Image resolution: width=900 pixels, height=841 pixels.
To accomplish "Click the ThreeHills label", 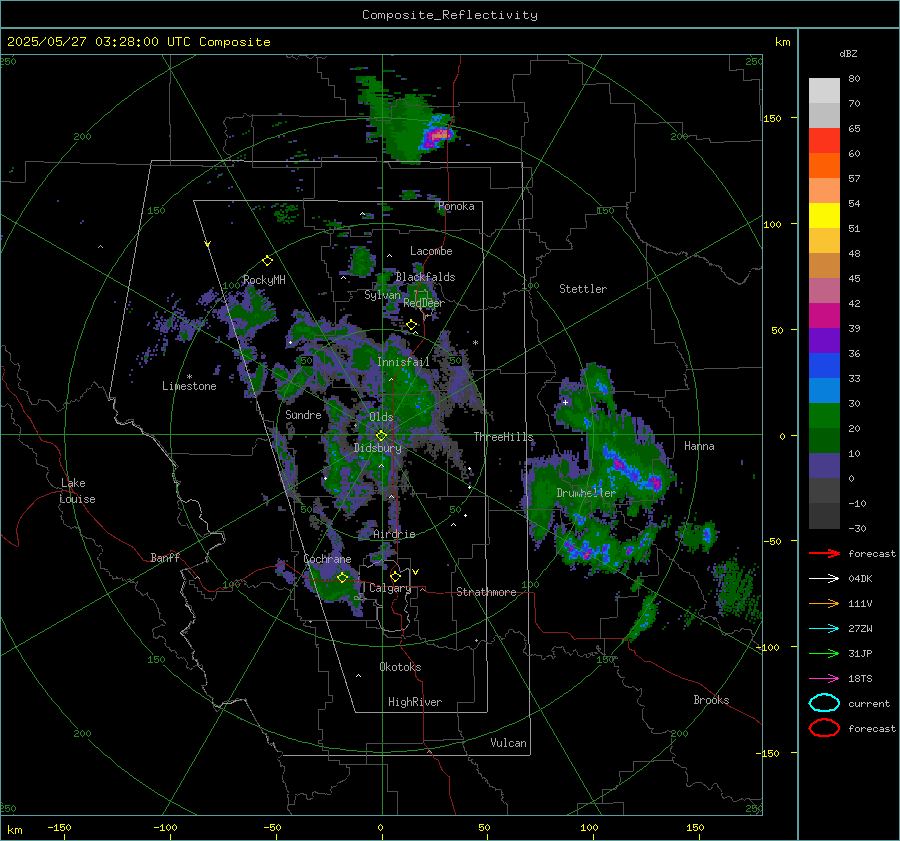I will [503, 437].
